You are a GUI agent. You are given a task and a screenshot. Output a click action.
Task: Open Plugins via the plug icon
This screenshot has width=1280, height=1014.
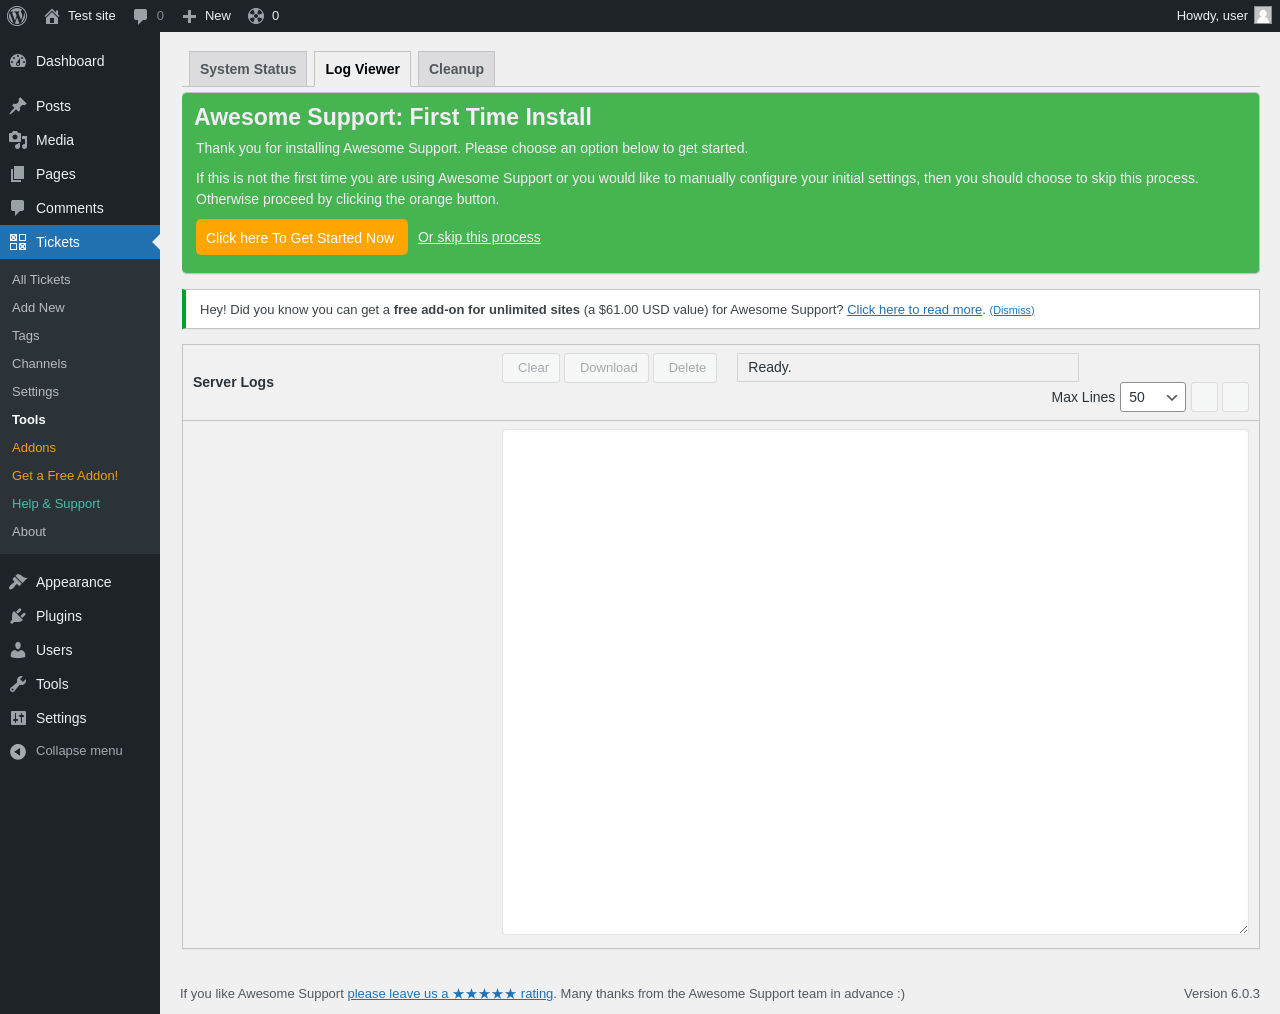(x=18, y=616)
